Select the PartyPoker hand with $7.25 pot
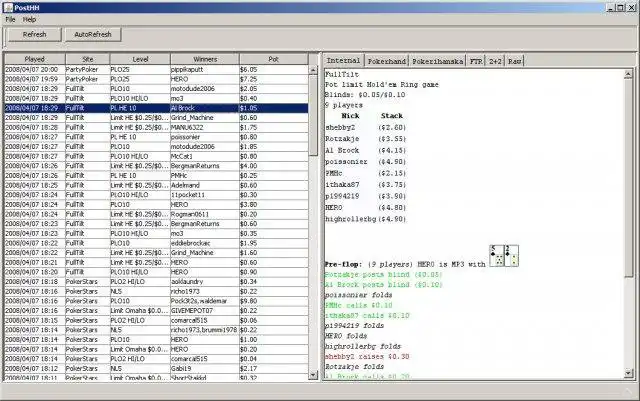Screen dimensions: 640x401 pyautogui.click(x=156, y=79)
